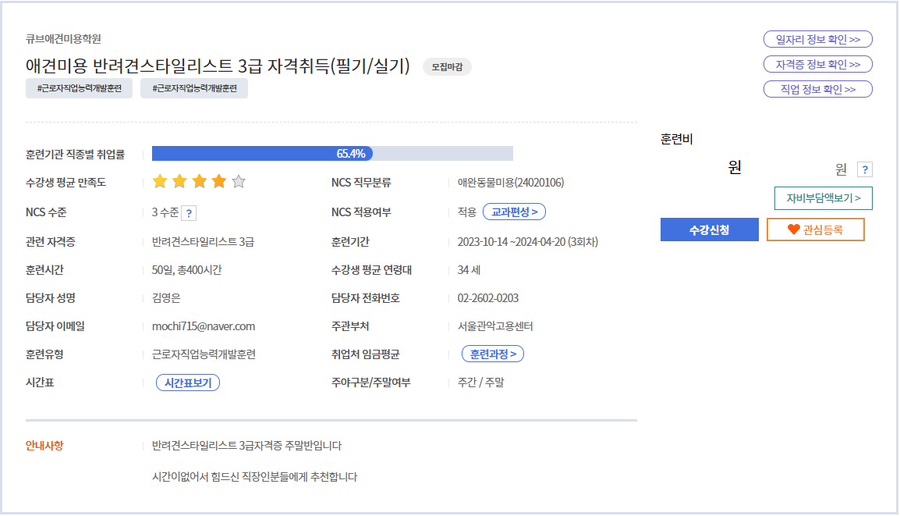Viewport: 900px width, 516px height.
Task: Click the 3 수준 value
Action: 165,212
